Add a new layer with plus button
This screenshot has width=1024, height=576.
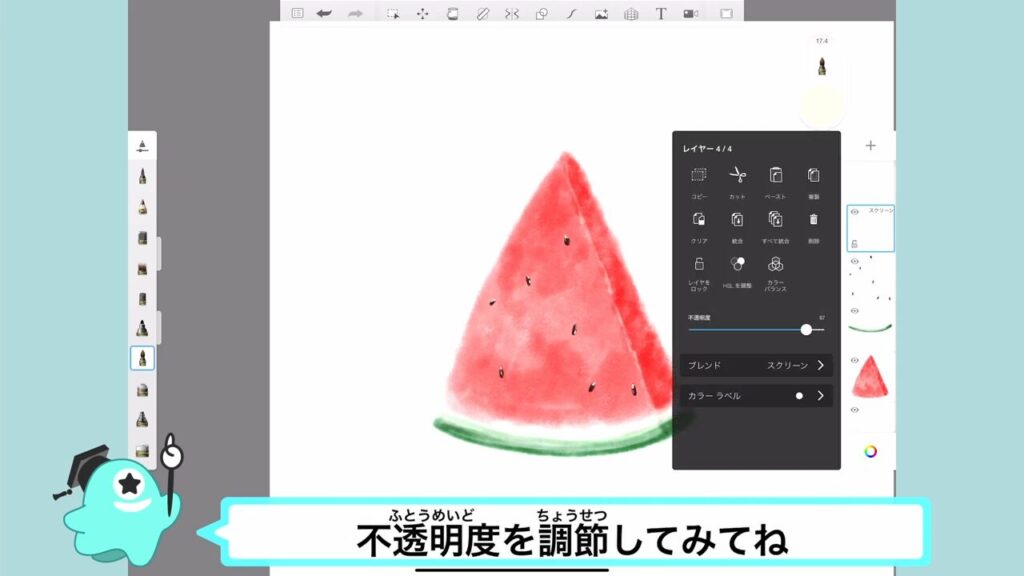[x=870, y=146]
